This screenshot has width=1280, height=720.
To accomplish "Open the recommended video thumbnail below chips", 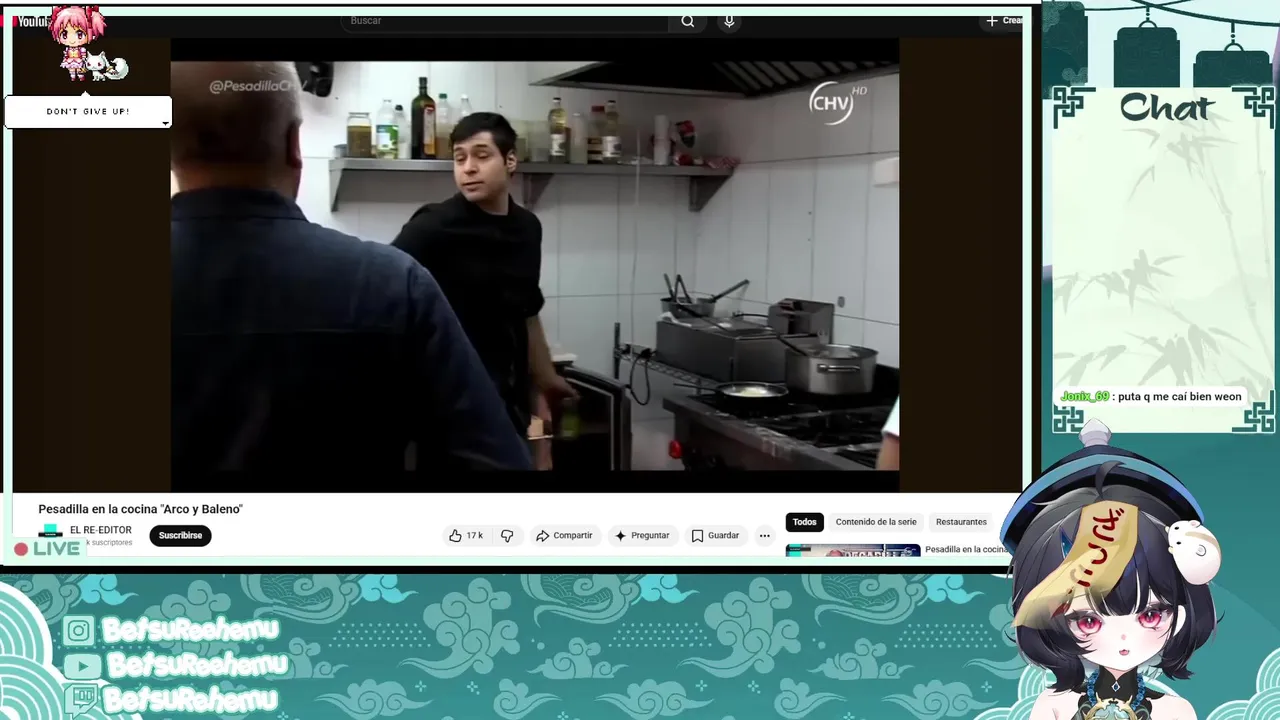I will (x=853, y=550).
